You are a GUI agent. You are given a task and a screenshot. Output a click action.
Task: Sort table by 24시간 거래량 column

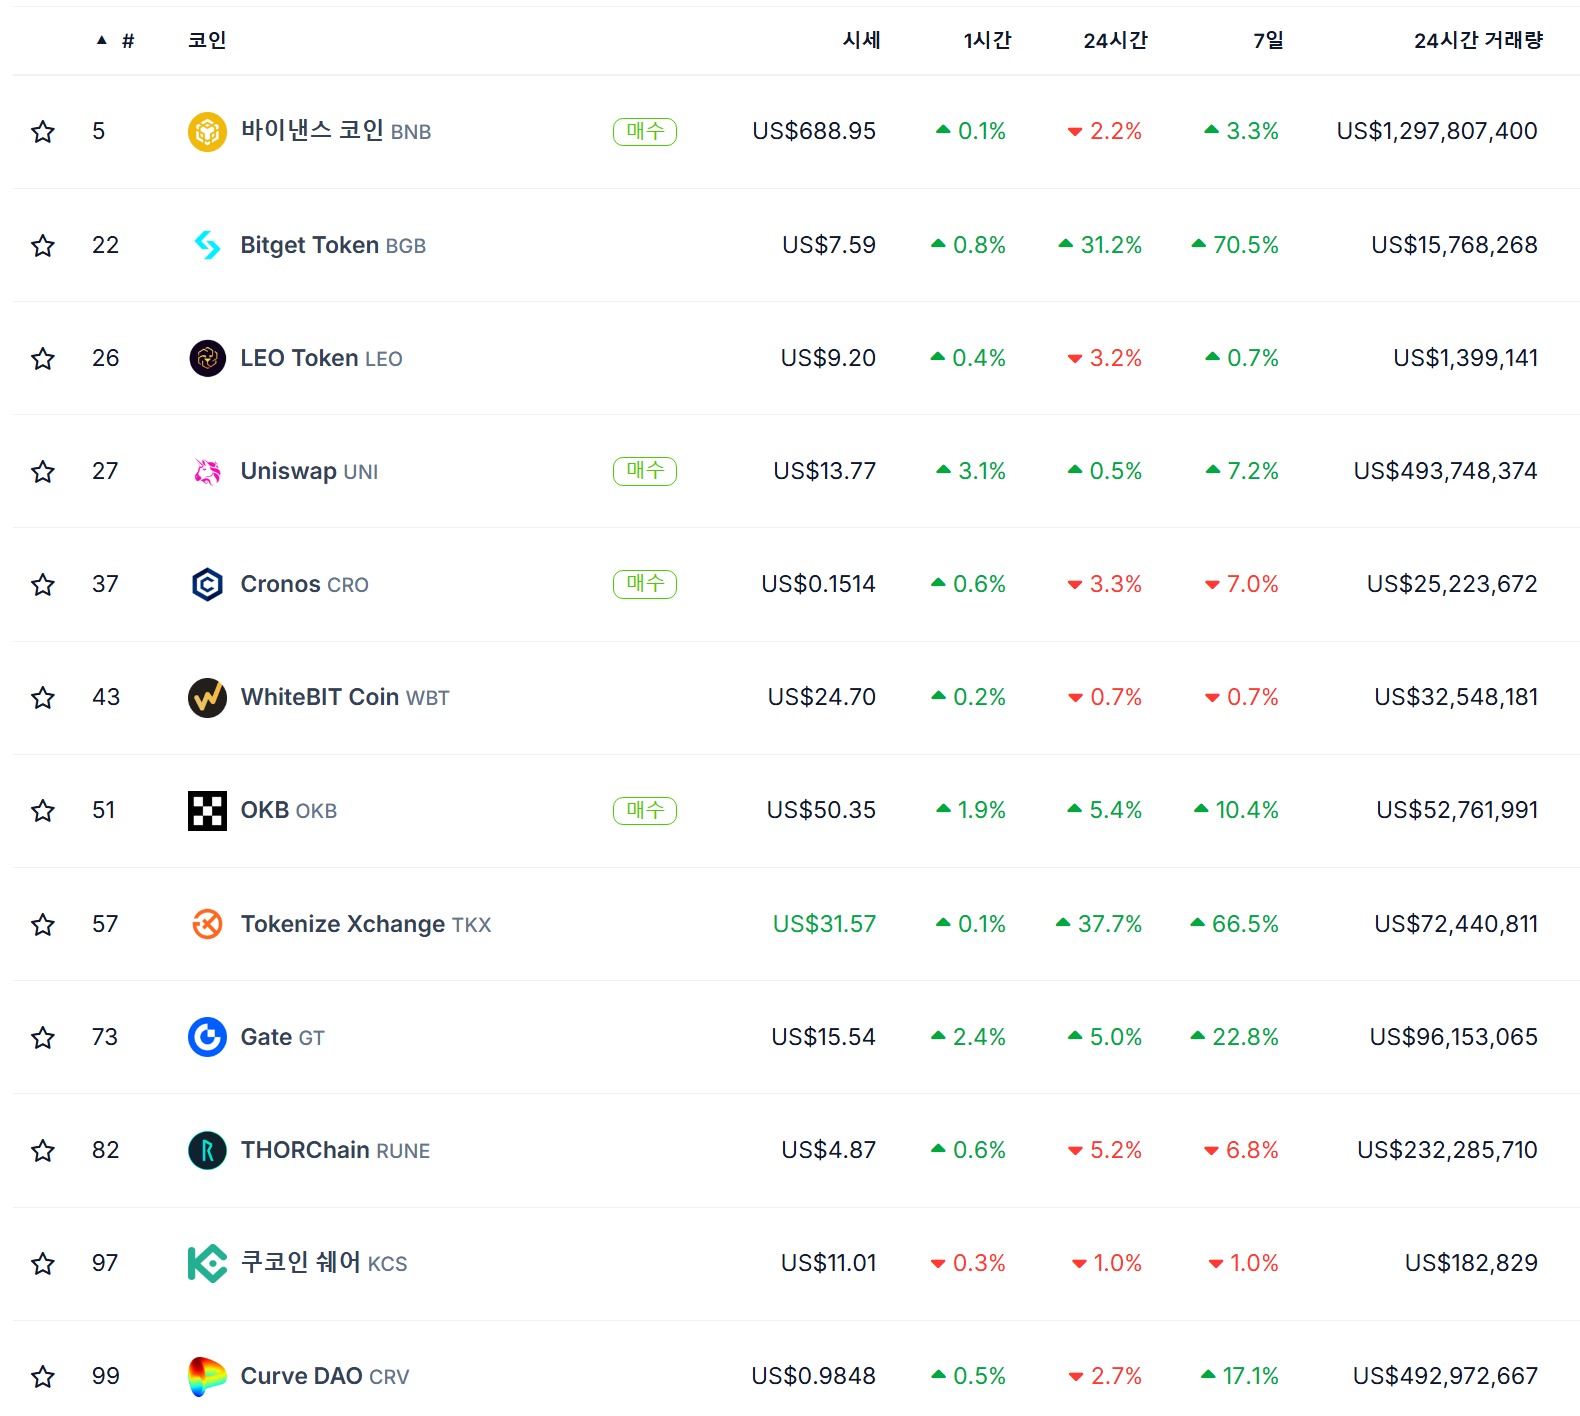1477,40
